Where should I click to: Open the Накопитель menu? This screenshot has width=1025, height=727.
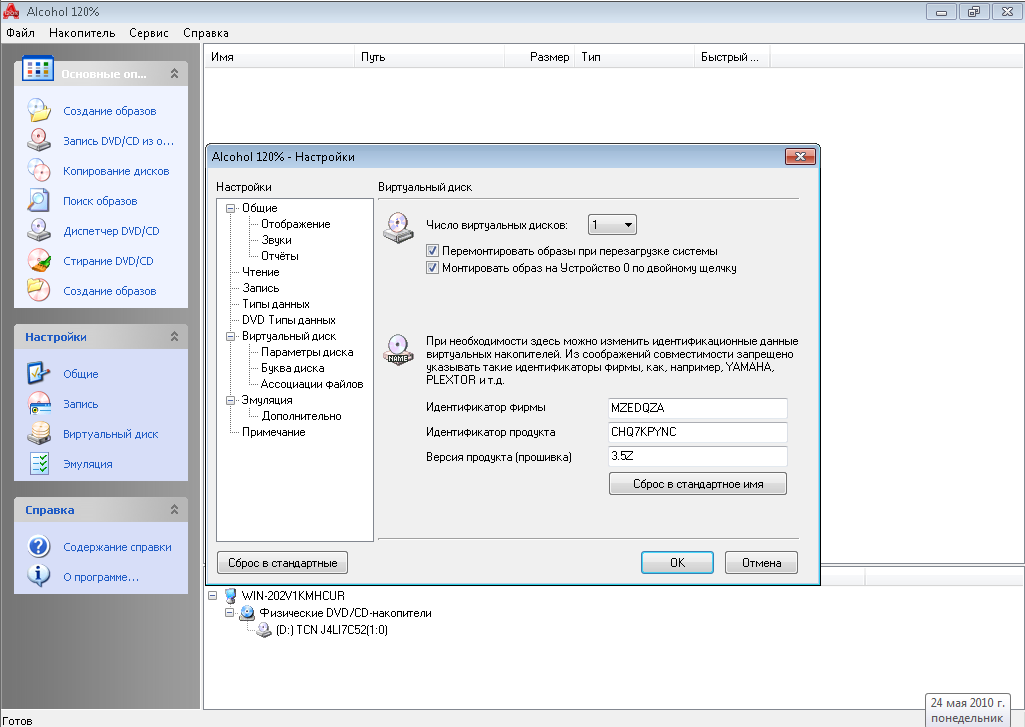pyautogui.click(x=82, y=33)
